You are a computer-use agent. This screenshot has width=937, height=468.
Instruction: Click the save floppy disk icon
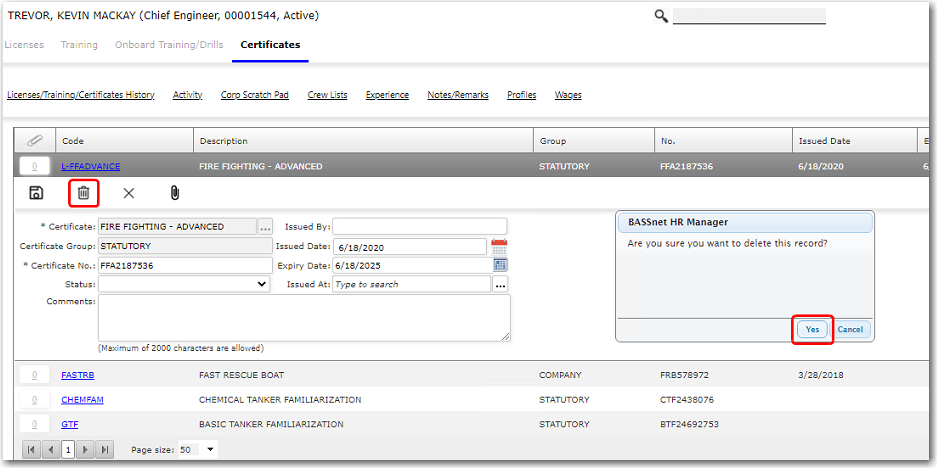[x=36, y=193]
